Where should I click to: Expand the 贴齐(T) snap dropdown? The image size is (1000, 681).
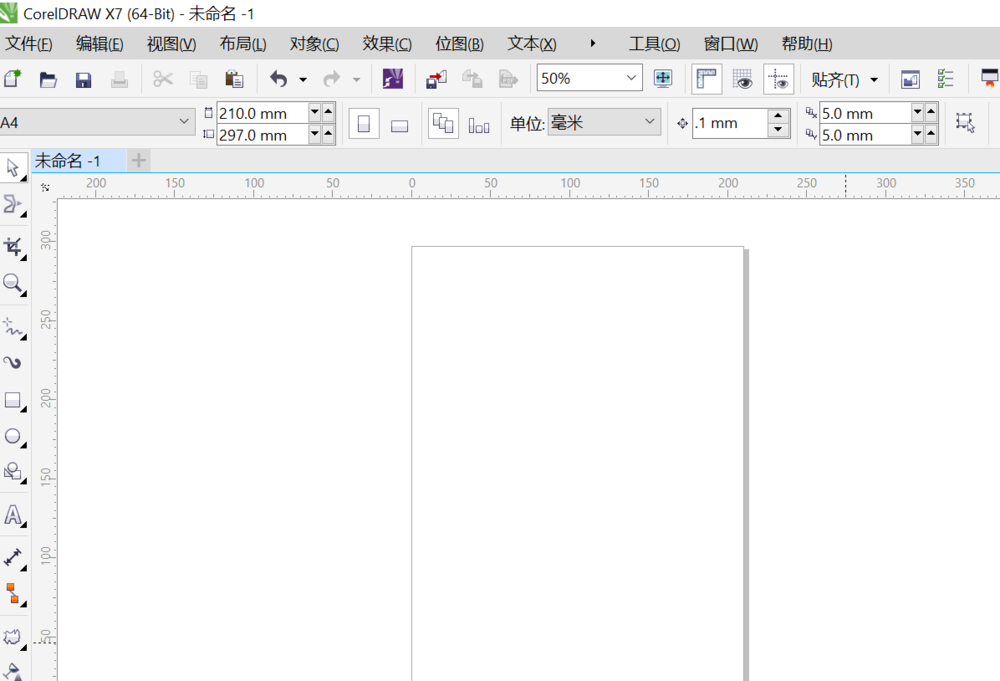[x=874, y=80]
